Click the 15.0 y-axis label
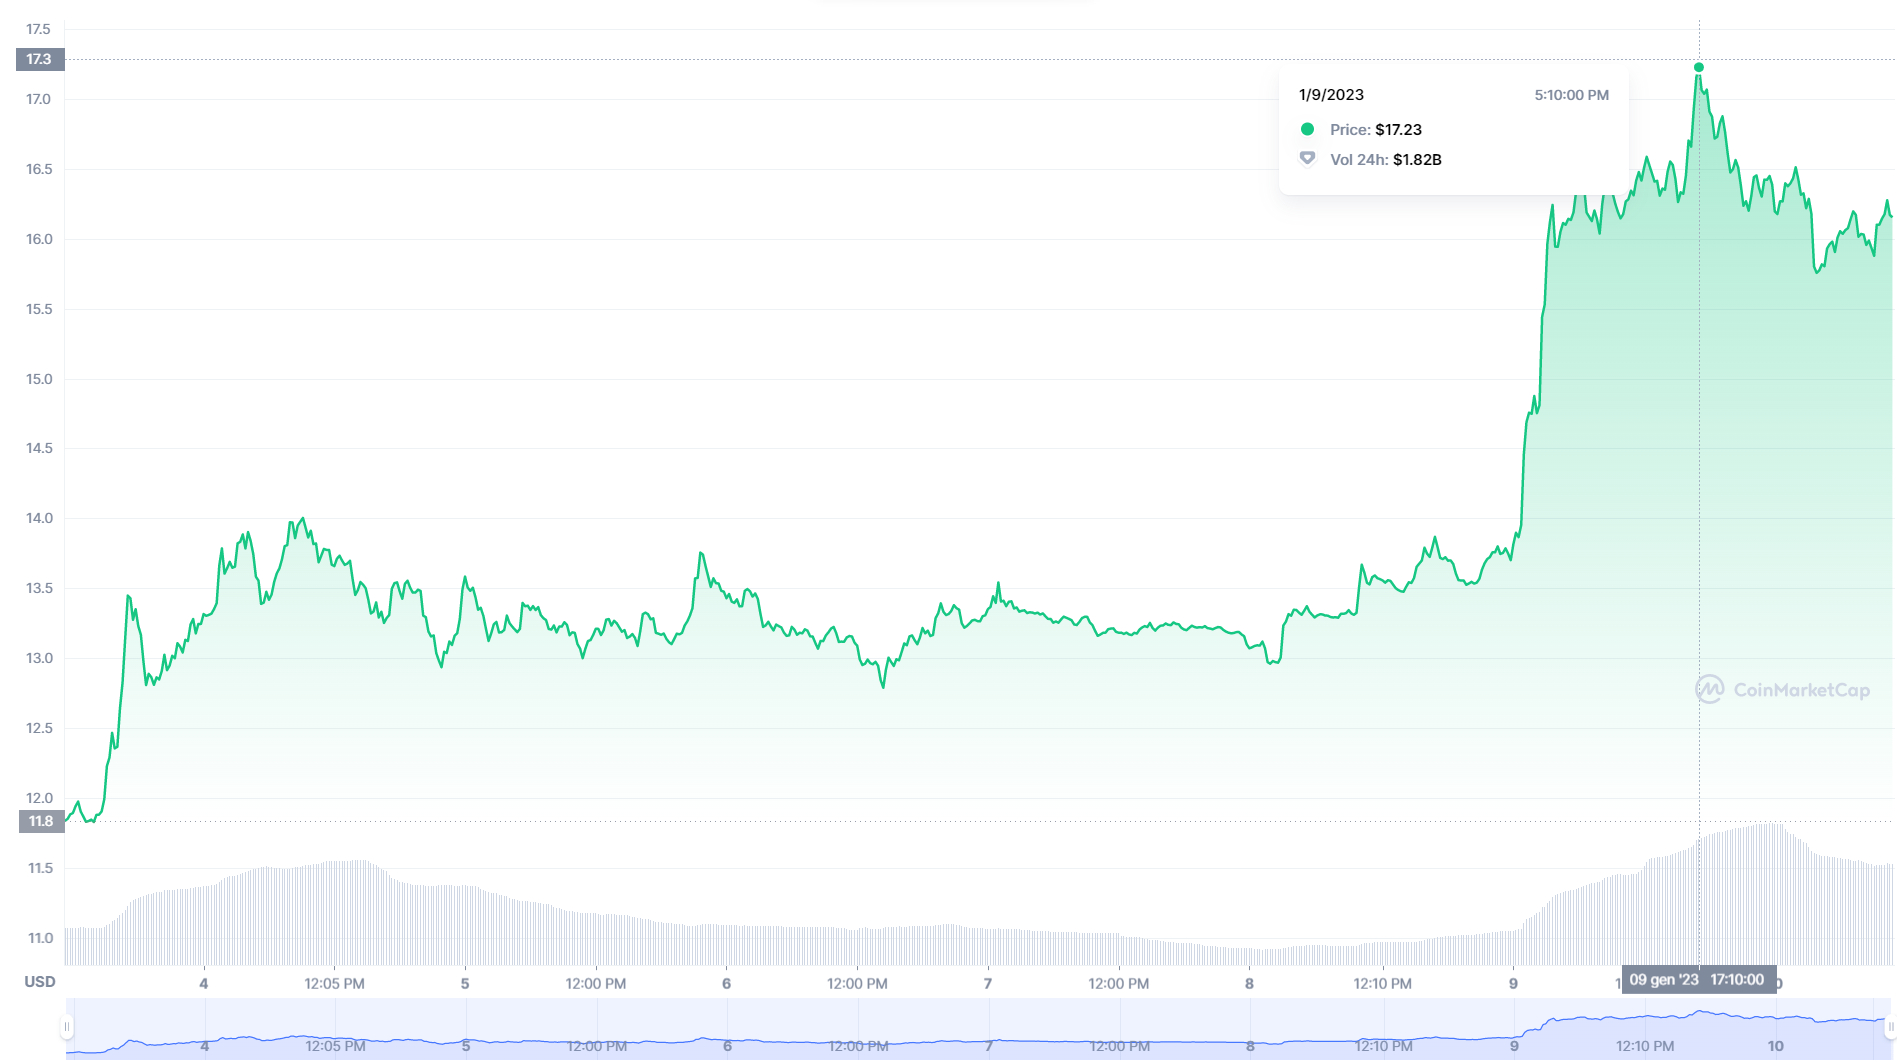The width and height of the screenshot is (1897, 1062). pos(39,379)
